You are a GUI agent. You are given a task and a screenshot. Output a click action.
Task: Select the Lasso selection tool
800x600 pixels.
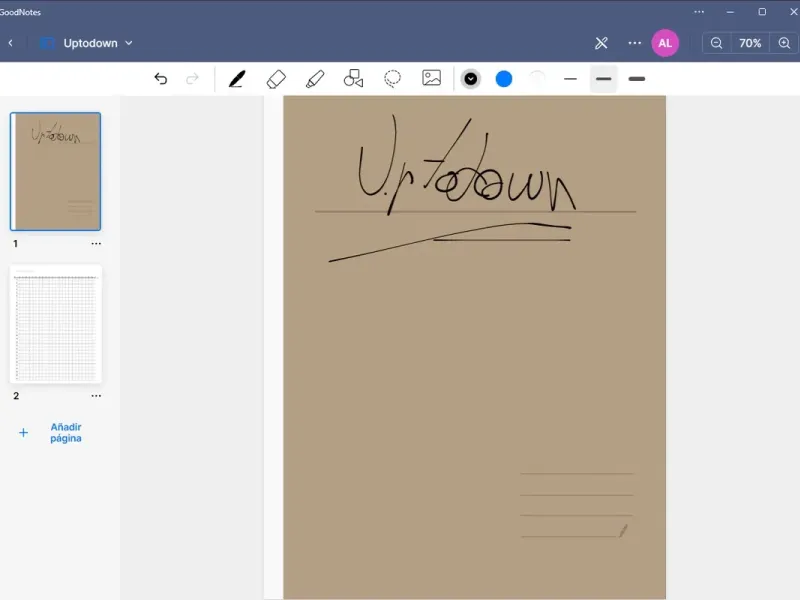[x=392, y=79]
